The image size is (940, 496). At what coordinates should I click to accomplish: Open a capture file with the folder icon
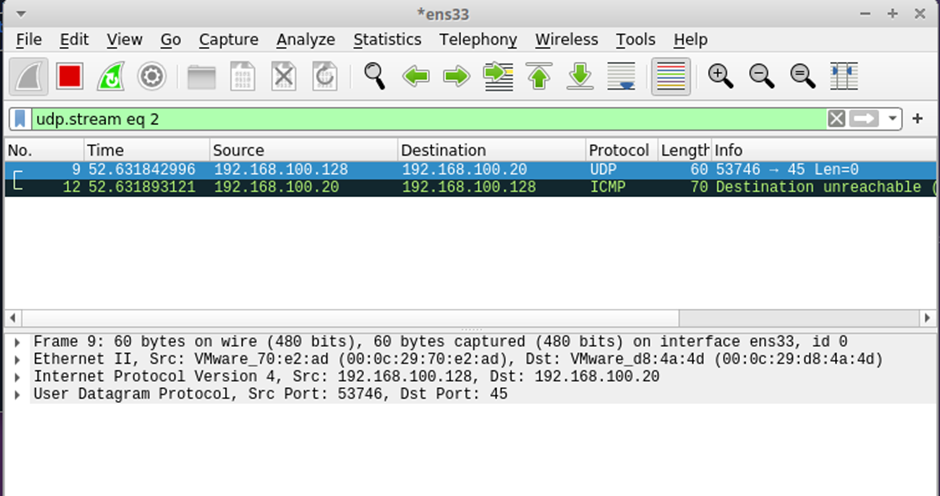click(x=201, y=76)
